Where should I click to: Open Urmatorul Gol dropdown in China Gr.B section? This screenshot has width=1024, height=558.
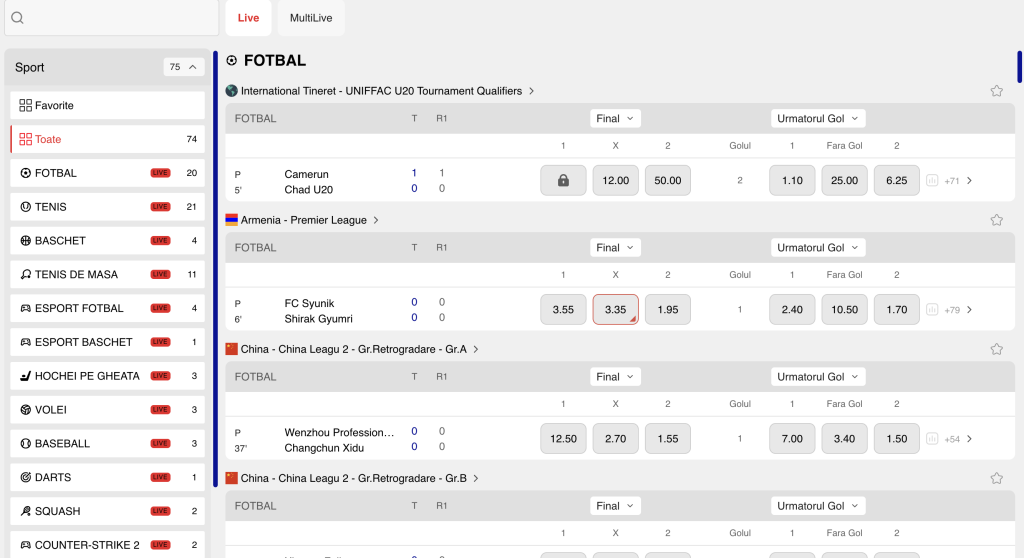[x=818, y=506]
